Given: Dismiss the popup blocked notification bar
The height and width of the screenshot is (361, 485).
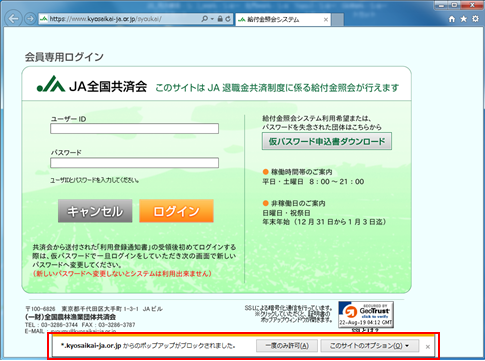Looking at the screenshot, I should point(428,347).
